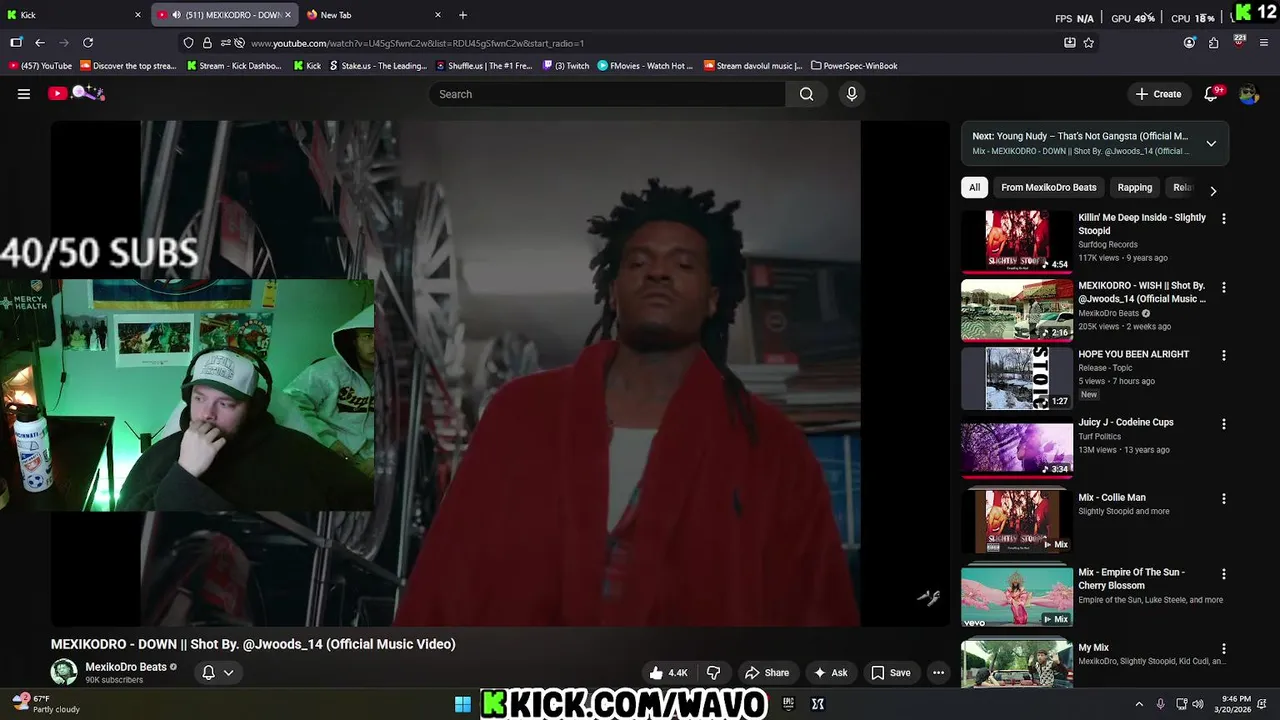Open Juicy J - Codeine Cups title

1126,422
